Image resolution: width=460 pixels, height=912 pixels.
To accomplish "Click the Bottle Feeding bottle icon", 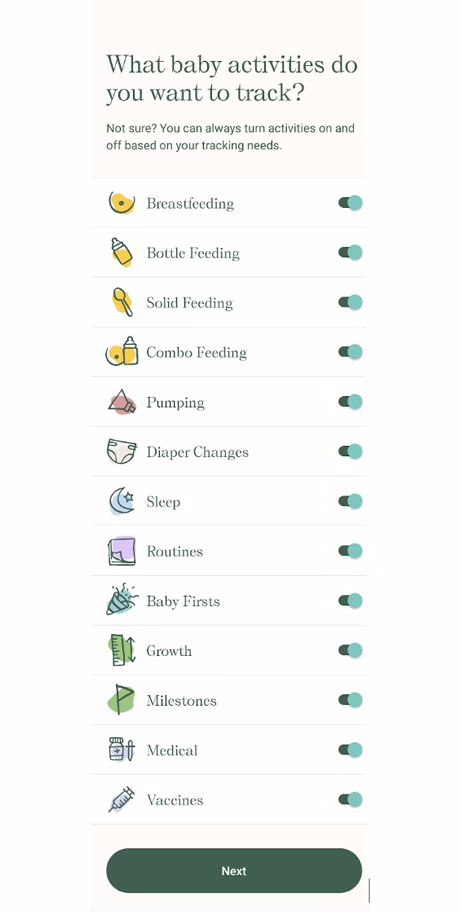I will coord(122,252).
